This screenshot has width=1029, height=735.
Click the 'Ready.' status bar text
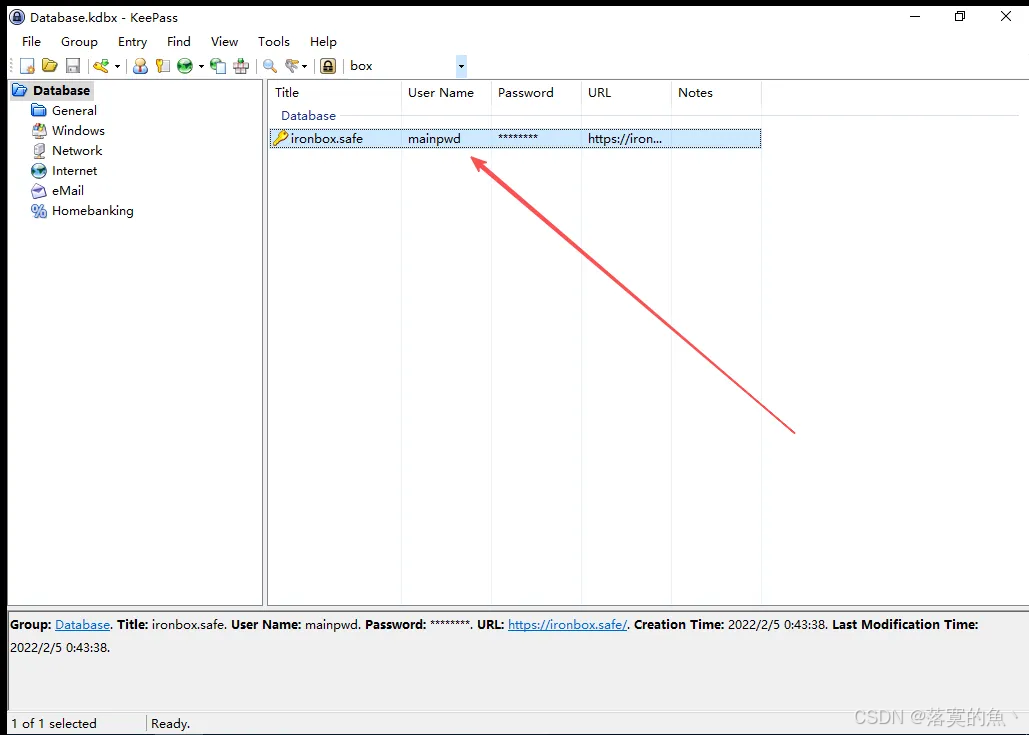(171, 723)
